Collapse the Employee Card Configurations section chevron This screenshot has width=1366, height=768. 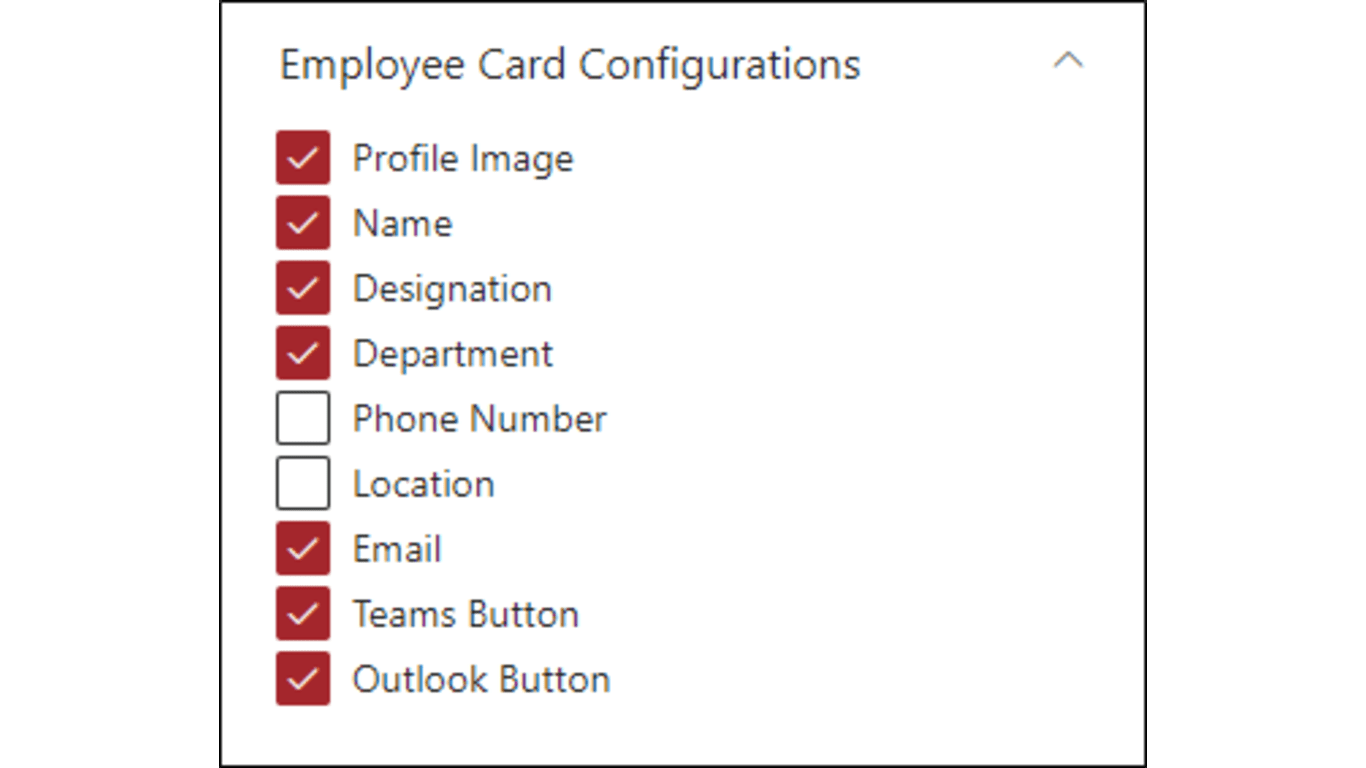[x=1068, y=62]
